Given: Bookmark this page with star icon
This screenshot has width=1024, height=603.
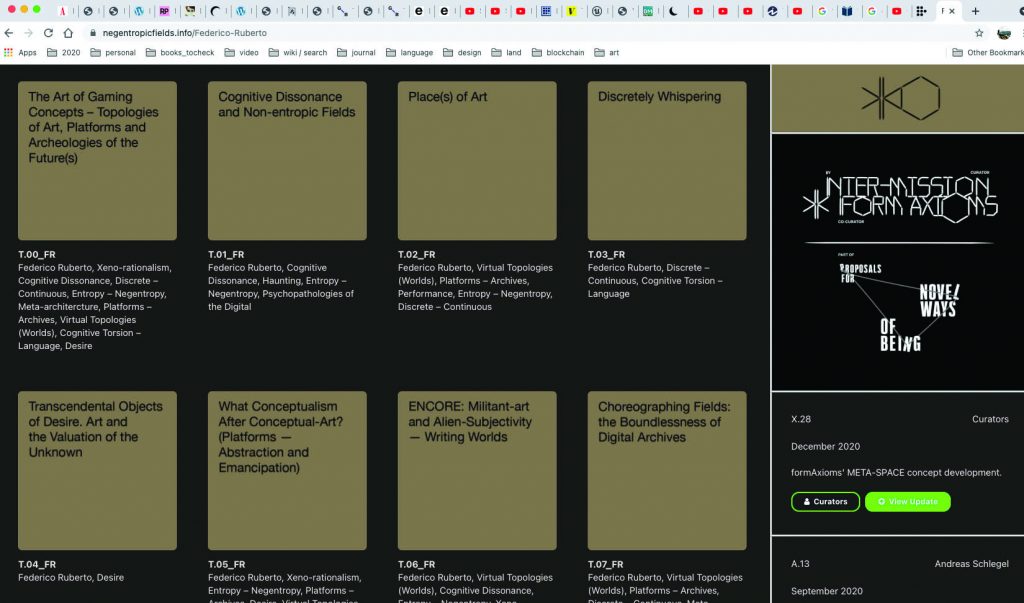Looking at the screenshot, I should (979, 33).
